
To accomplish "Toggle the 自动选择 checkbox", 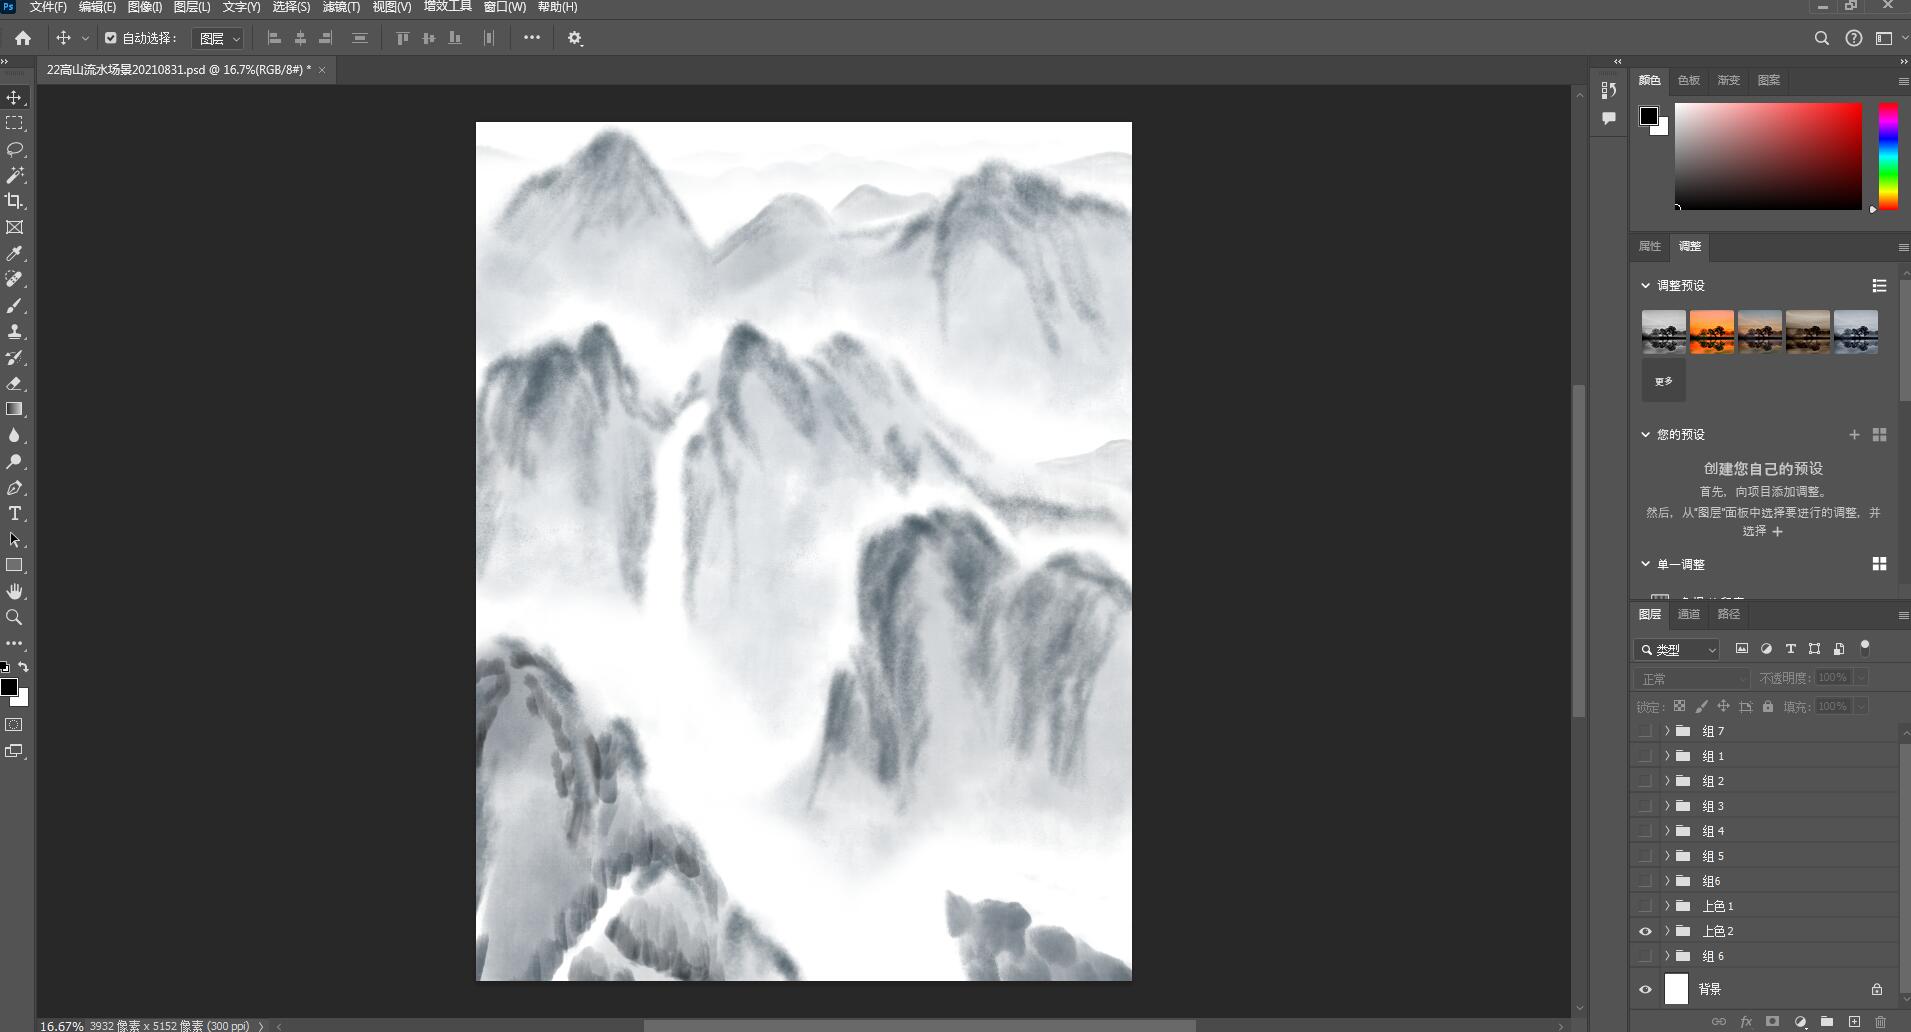I will pyautogui.click(x=110, y=38).
